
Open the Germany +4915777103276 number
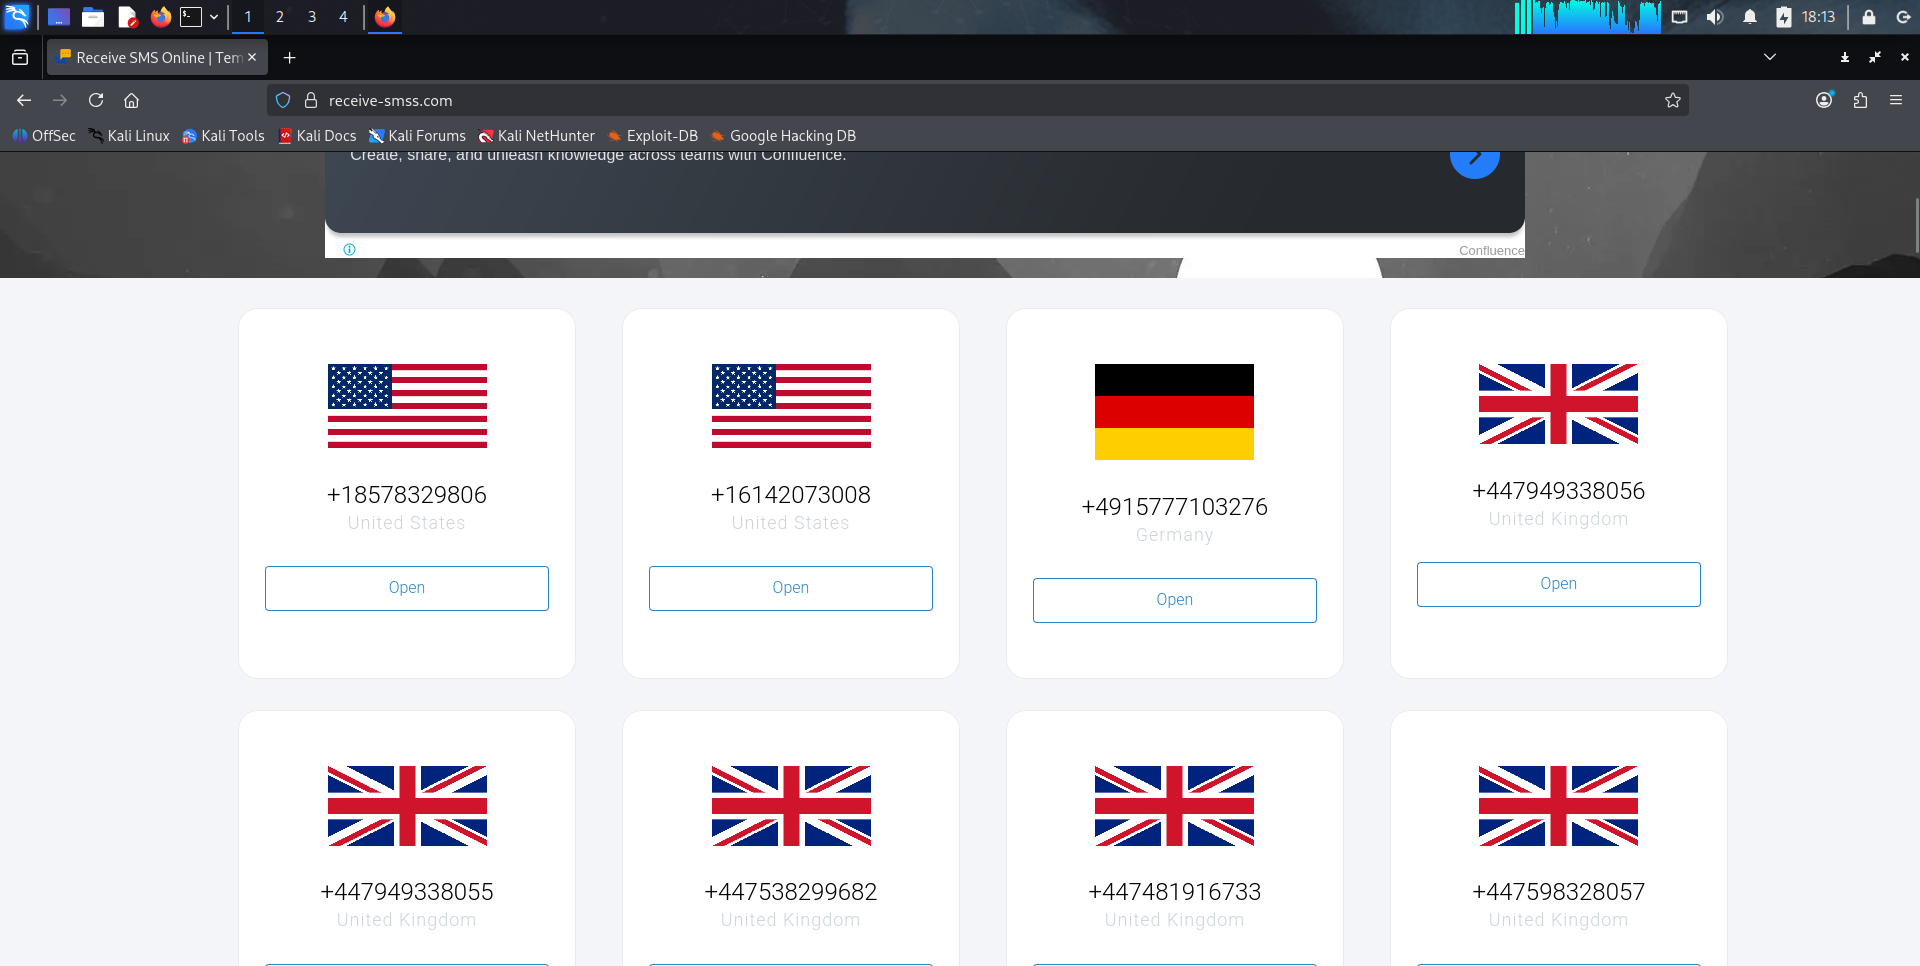coord(1175,600)
